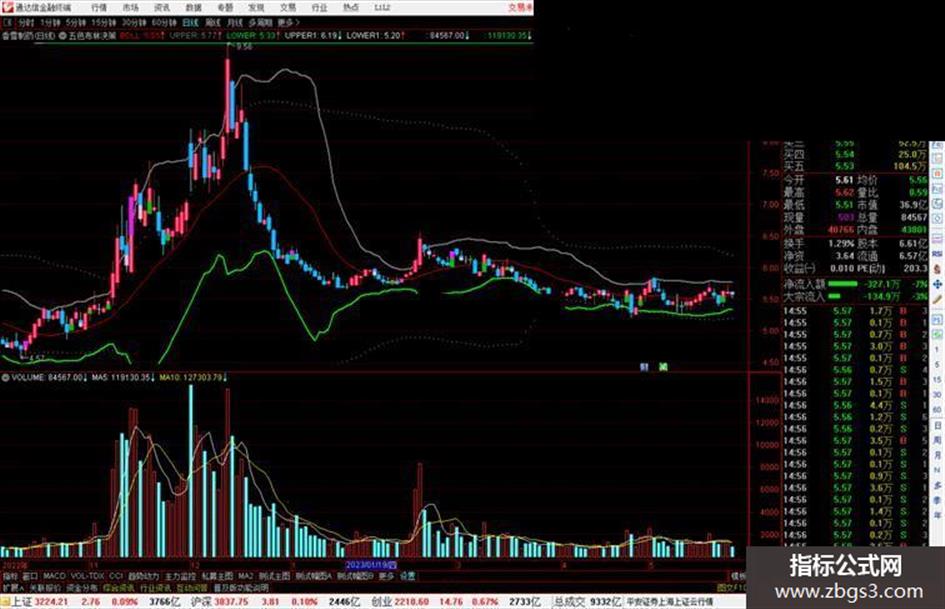Open 设置 in indicator tab bar
945x609 pixels.
click(407, 576)
